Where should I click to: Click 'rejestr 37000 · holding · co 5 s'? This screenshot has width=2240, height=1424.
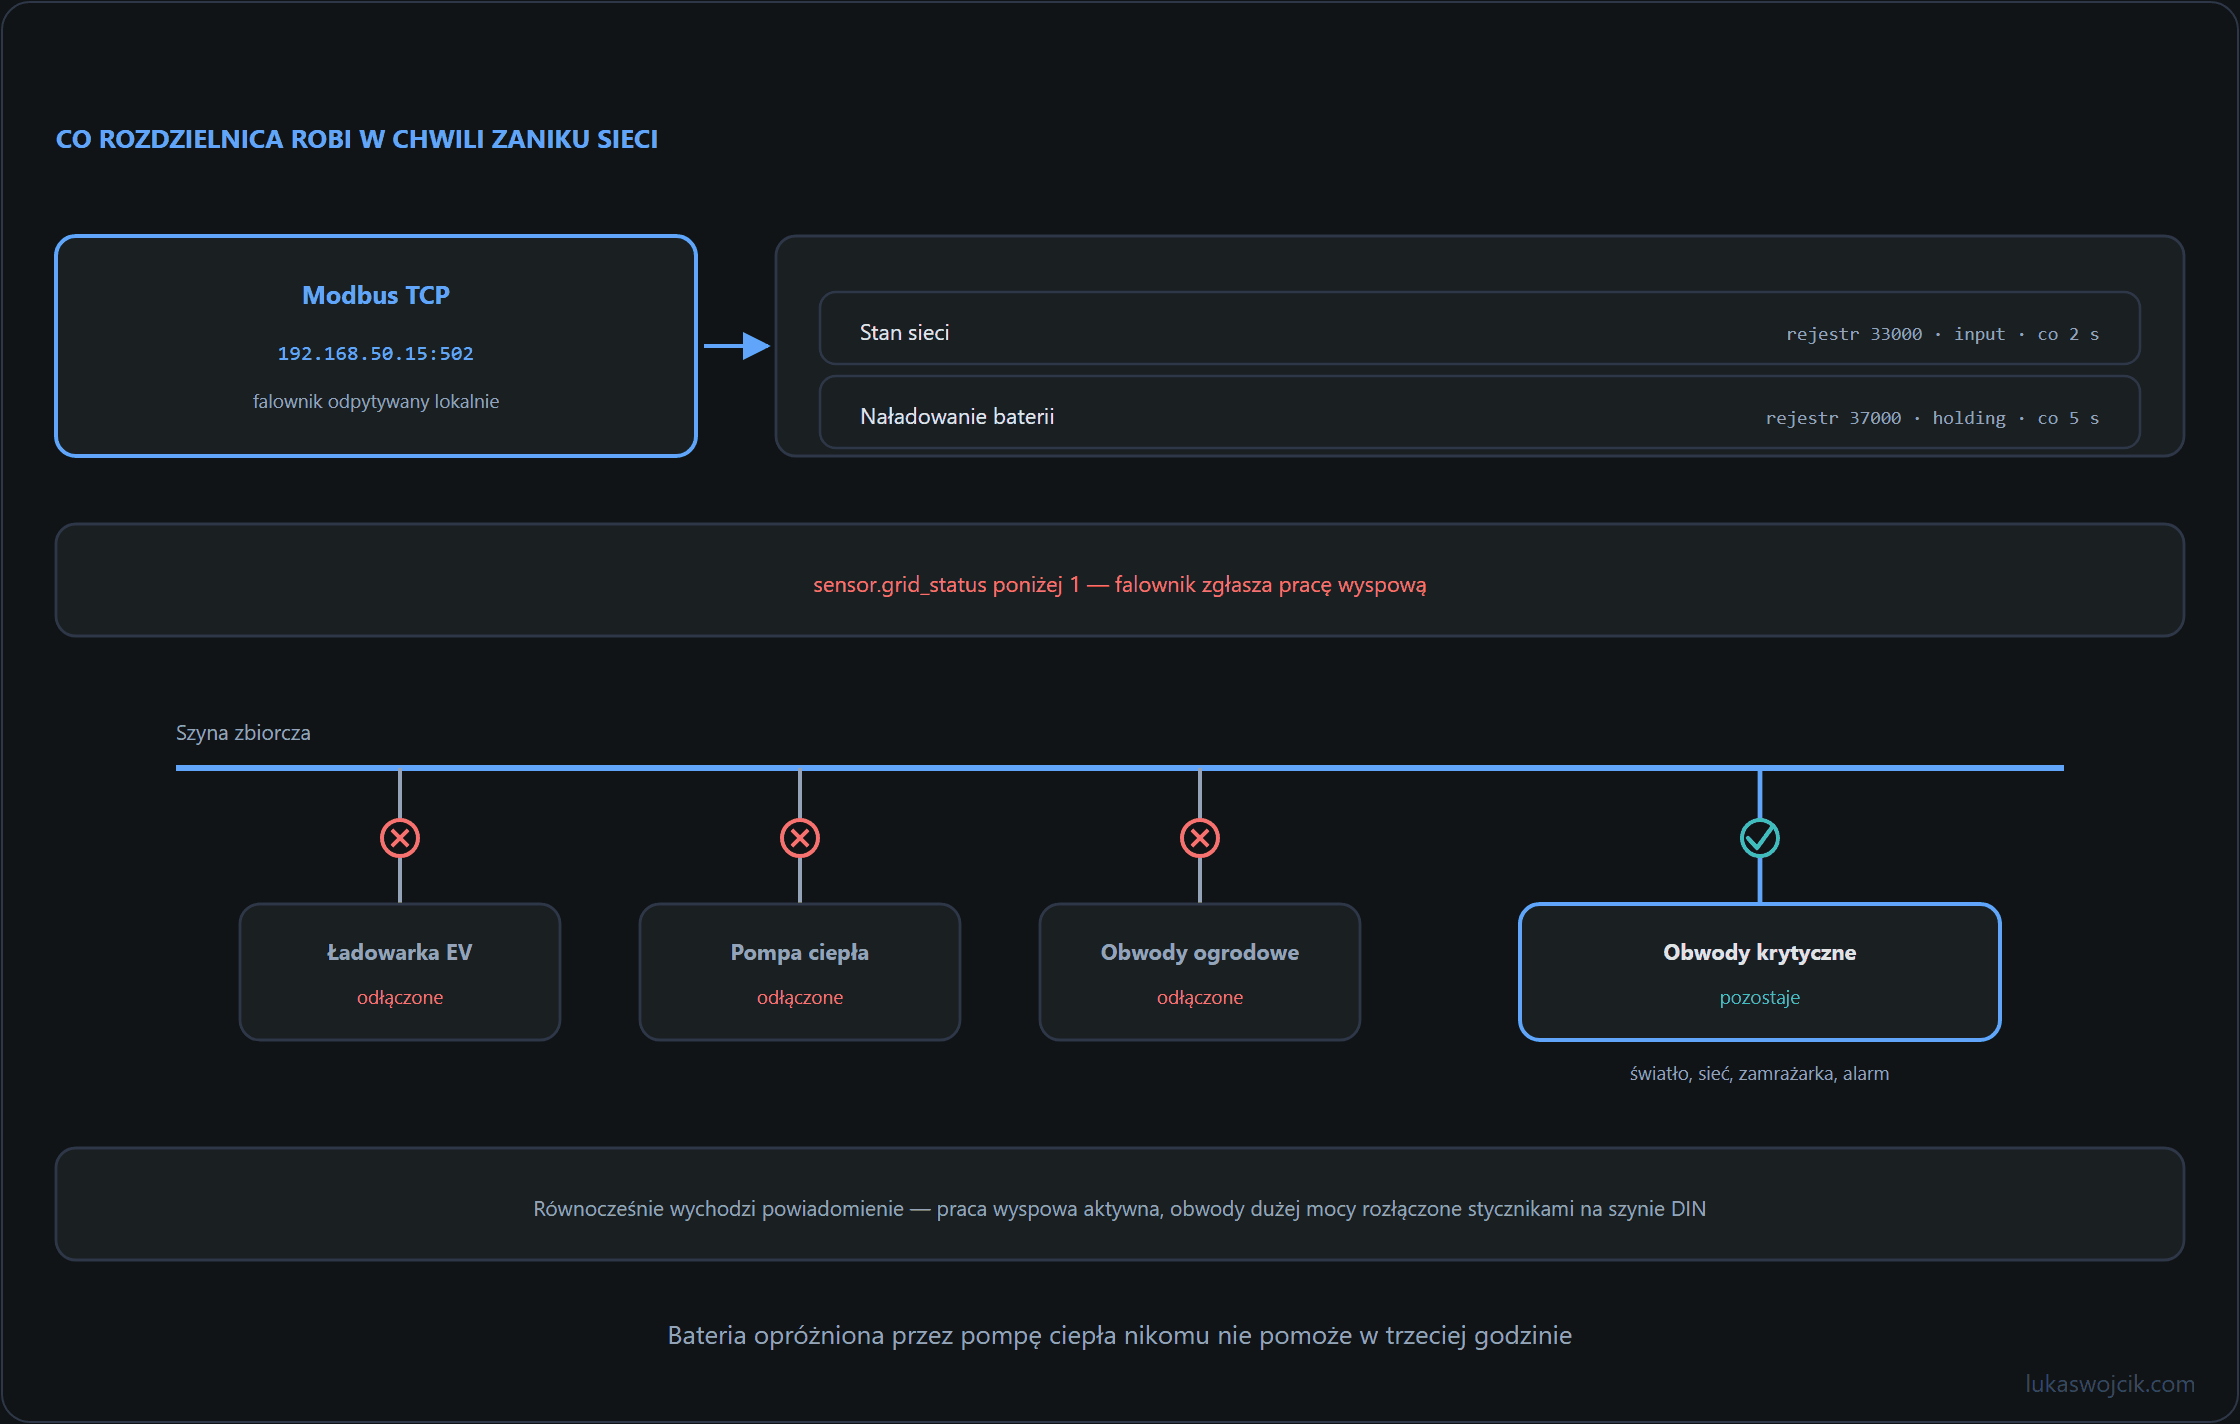point(1932,418)
